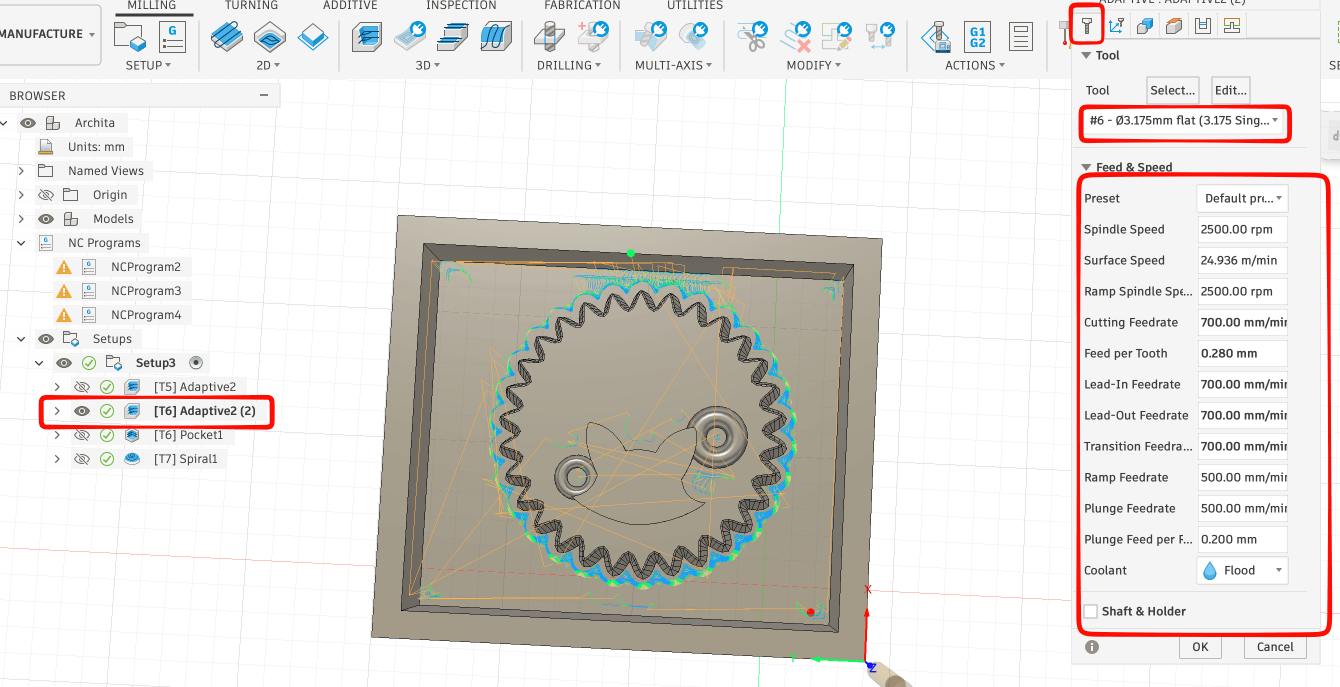Select the 3D Flat toolpath icon

[x=410, y=36]
